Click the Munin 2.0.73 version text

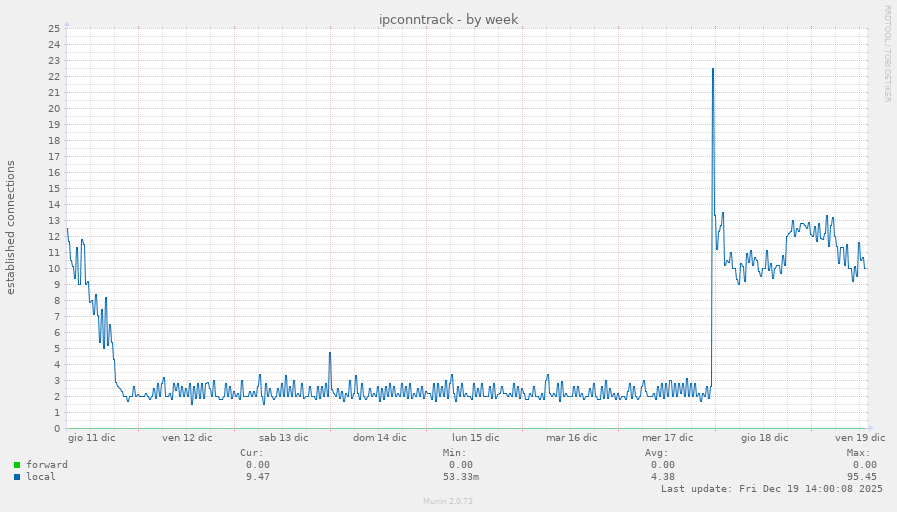(x=448, y=500)
